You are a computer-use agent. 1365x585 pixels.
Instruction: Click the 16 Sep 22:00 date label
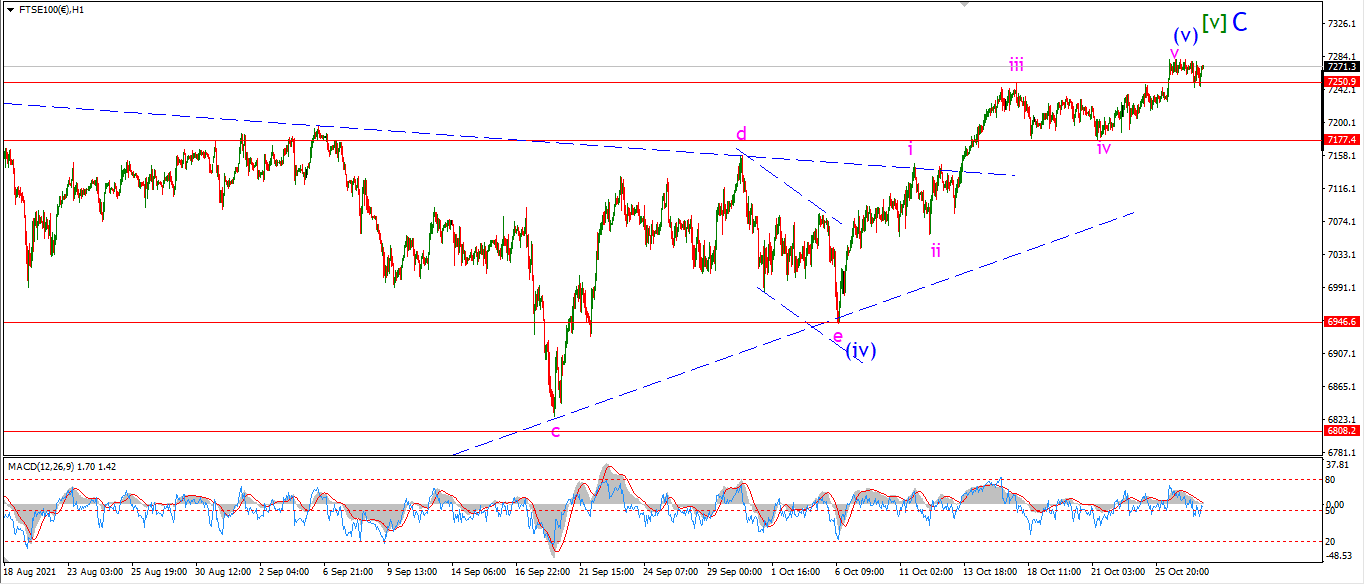tap(544, 572)
